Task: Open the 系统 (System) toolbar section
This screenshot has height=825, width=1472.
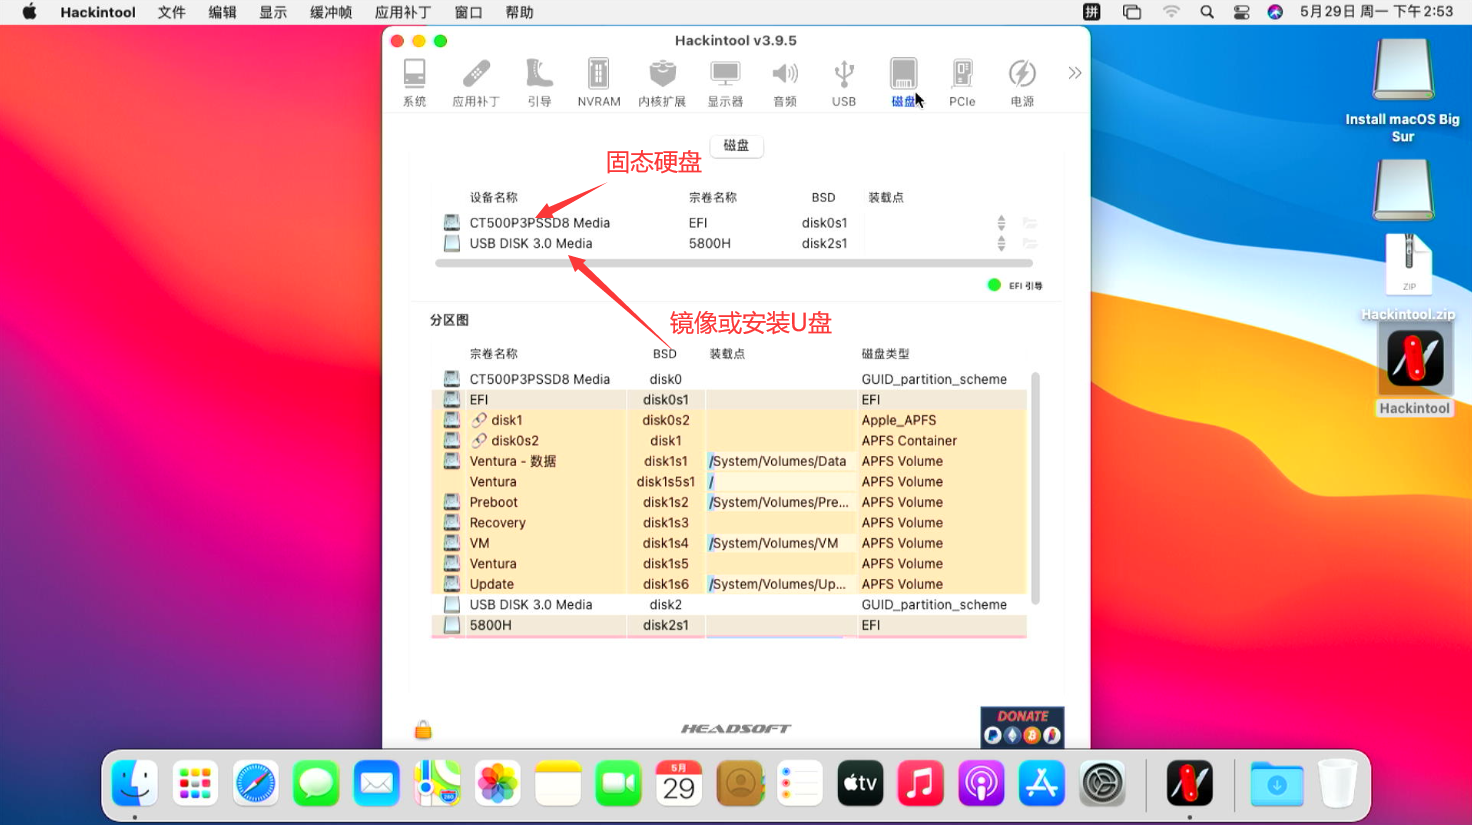Action: coord(414,82)
